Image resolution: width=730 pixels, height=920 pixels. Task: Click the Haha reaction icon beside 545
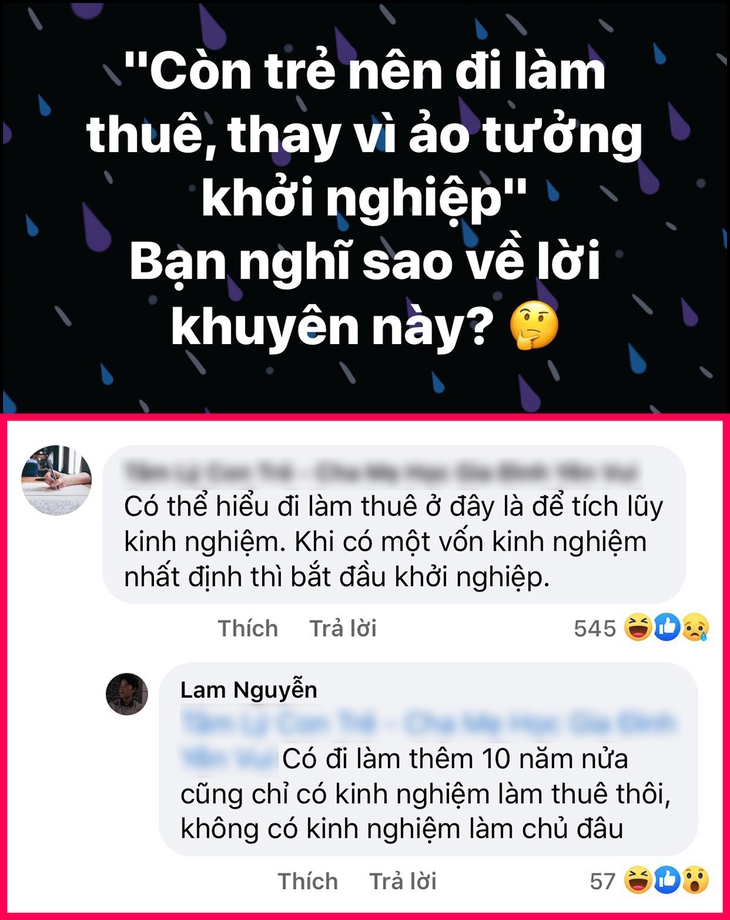pos(638,628)
